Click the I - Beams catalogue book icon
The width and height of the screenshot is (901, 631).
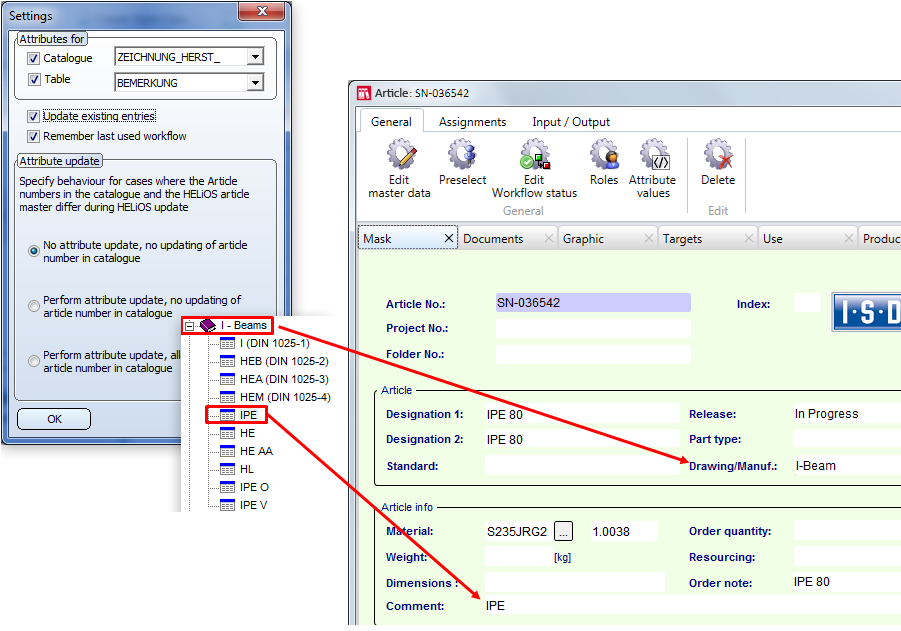pyautogui.click(x=207, y=326)
